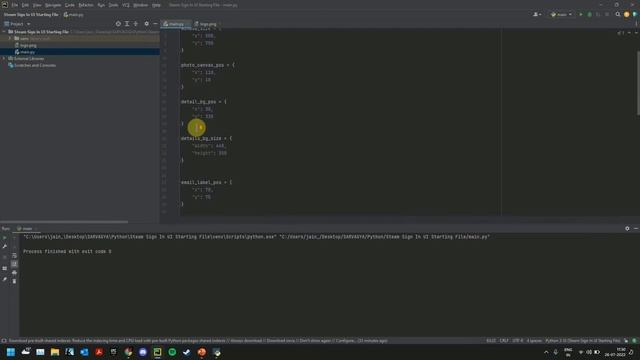Screen dimensions: 640x360
Task: Hide the Project tool window
Action: pos(155,24)
